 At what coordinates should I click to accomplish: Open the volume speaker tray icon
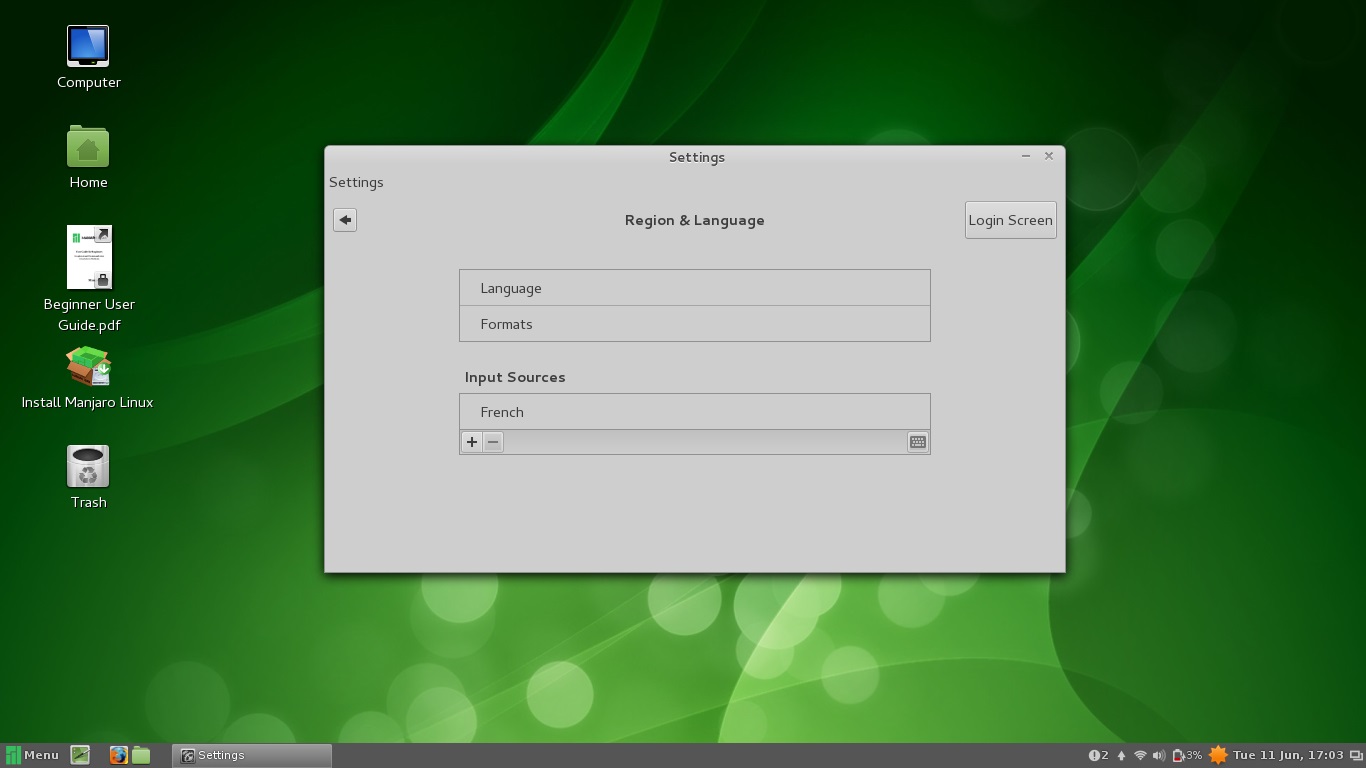pos(1158,755)
